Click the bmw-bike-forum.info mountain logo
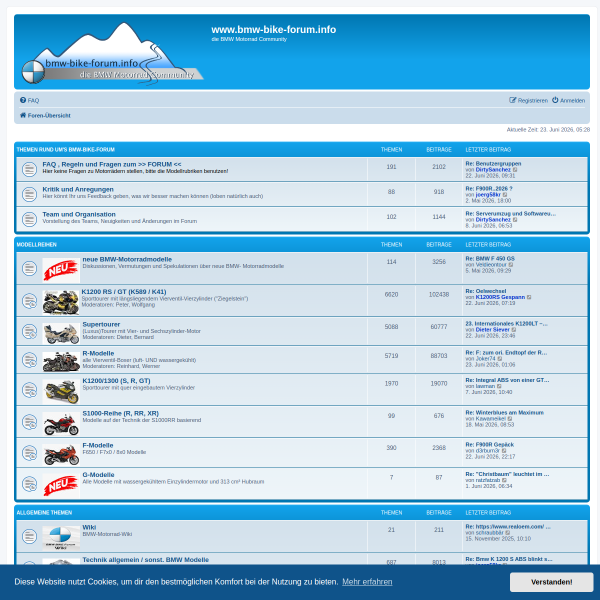This screenshot has width=600, height=600. point(112,53)
